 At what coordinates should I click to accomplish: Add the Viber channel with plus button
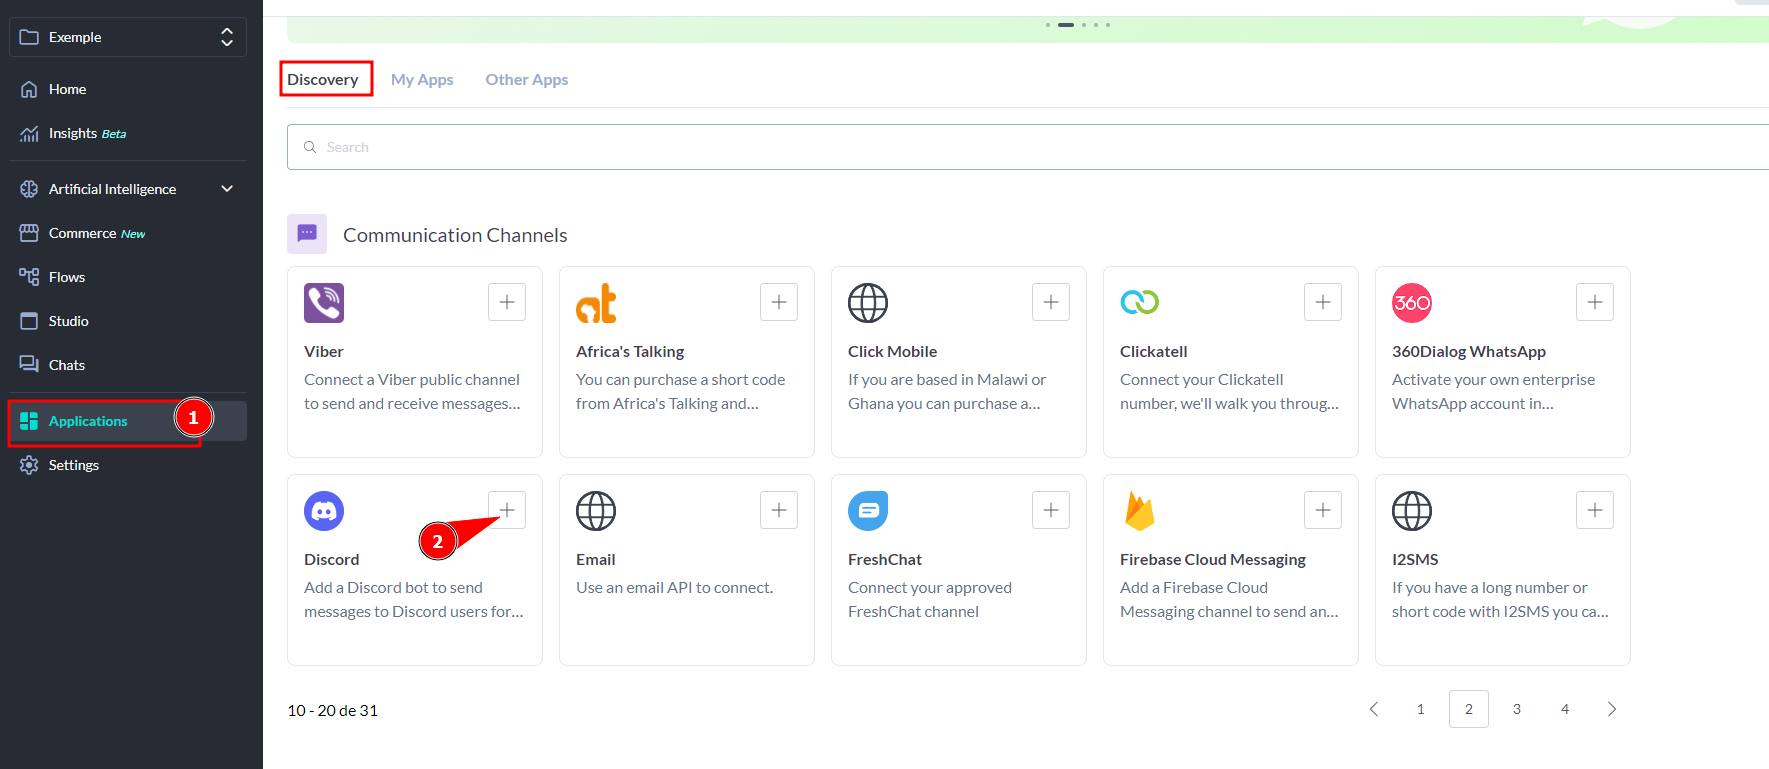507,302
